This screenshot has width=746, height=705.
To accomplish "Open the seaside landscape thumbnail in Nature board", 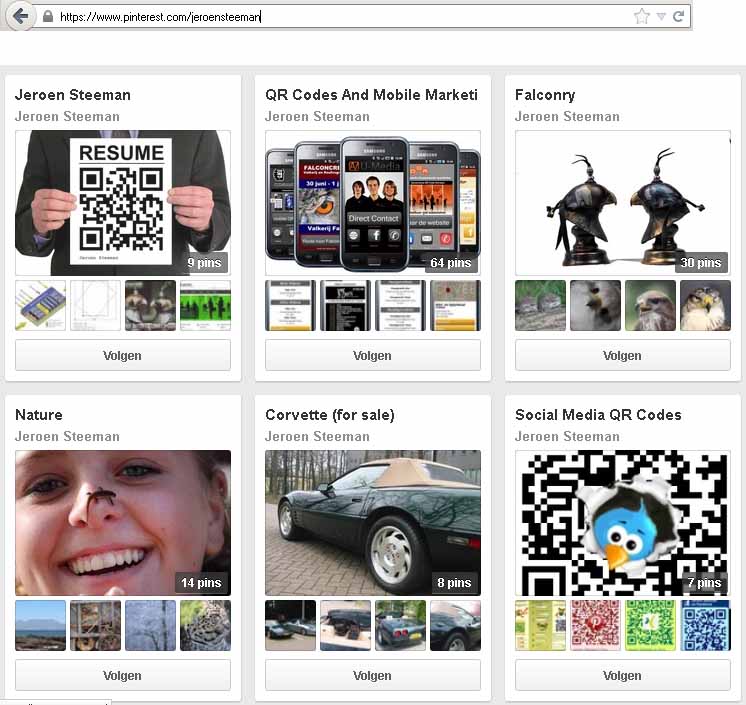I will click(40, 625).
